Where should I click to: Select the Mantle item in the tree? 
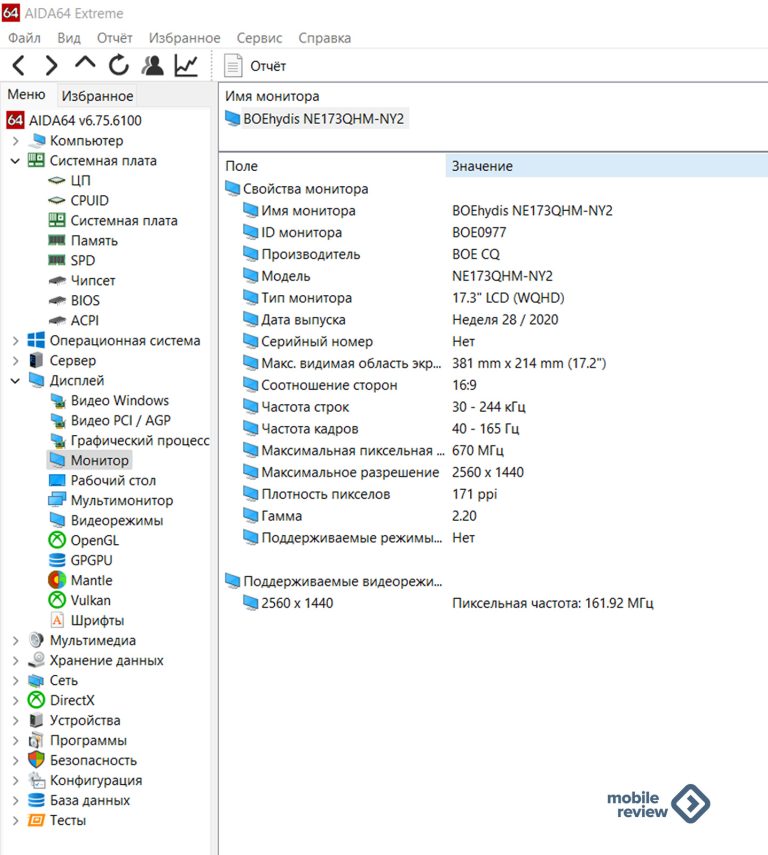pos(91,580)
